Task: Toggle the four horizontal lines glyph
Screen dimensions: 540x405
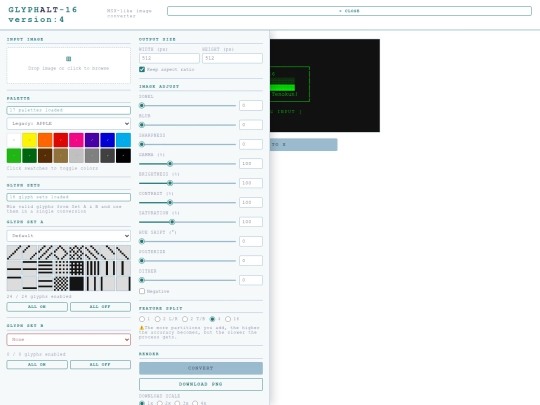Action: pyautogui.click(x=45, y=268)
